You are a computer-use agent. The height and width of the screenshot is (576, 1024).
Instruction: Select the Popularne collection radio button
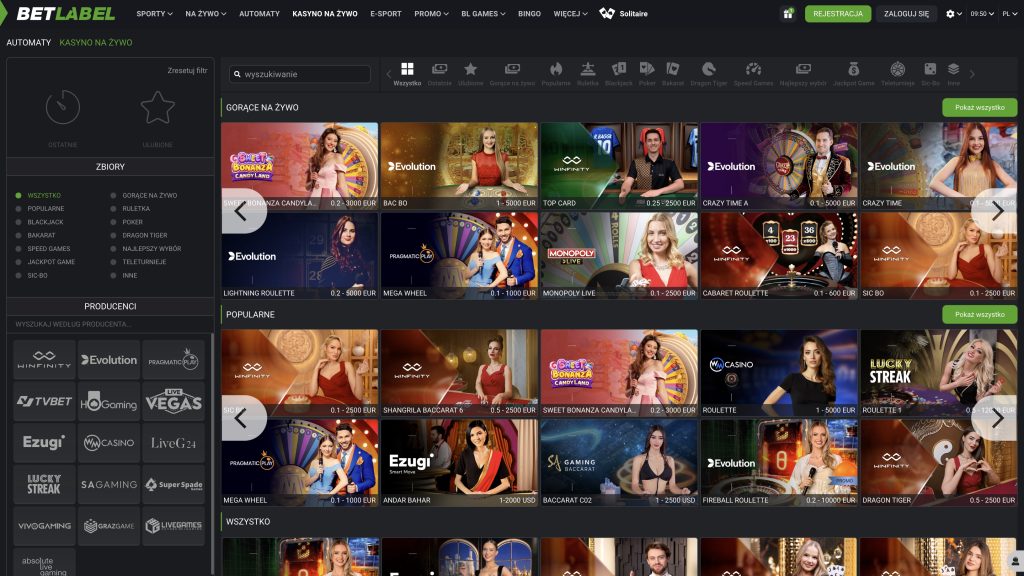coord(18,209)
